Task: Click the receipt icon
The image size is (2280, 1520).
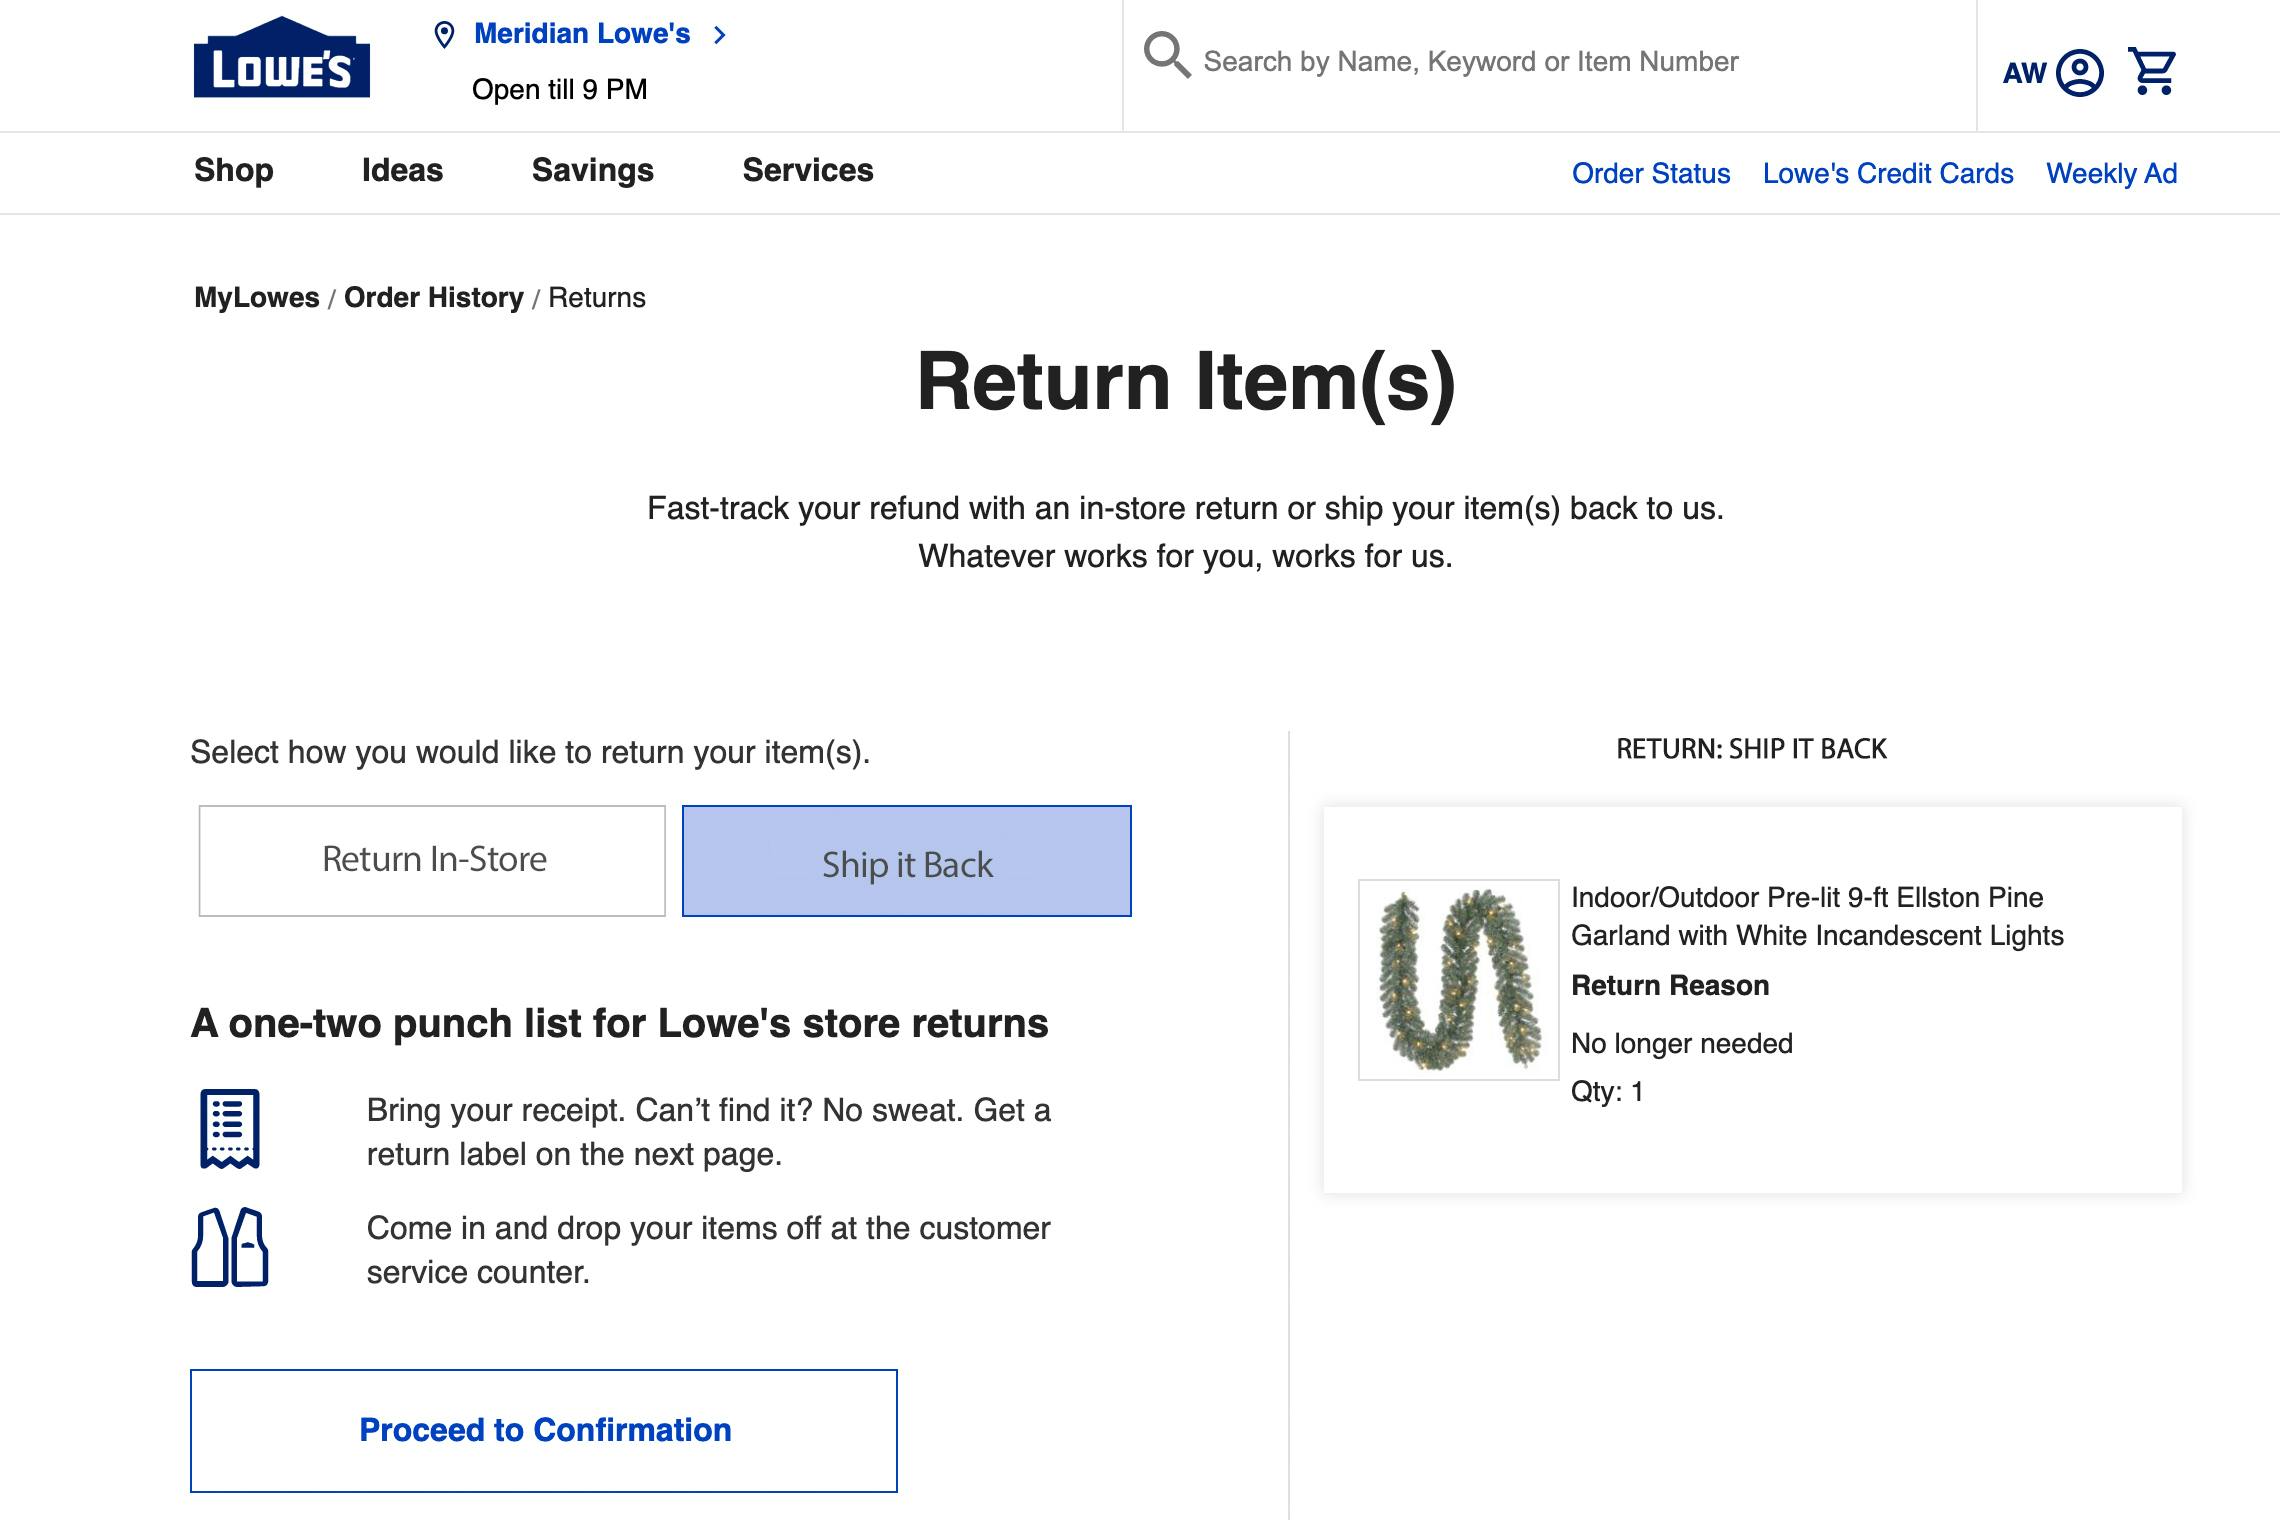Action: tap(230, 1129)
